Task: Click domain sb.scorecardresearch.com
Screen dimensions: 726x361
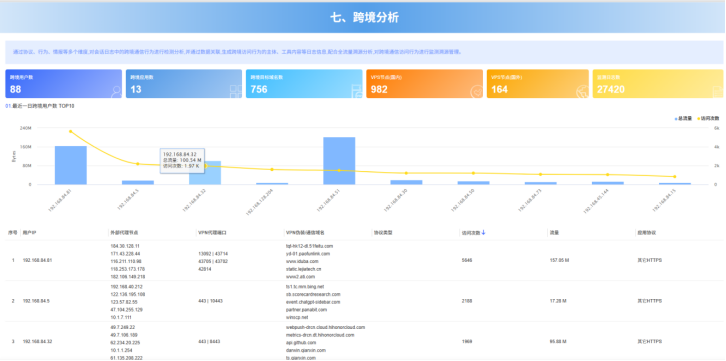Action: tap(313, 294)
